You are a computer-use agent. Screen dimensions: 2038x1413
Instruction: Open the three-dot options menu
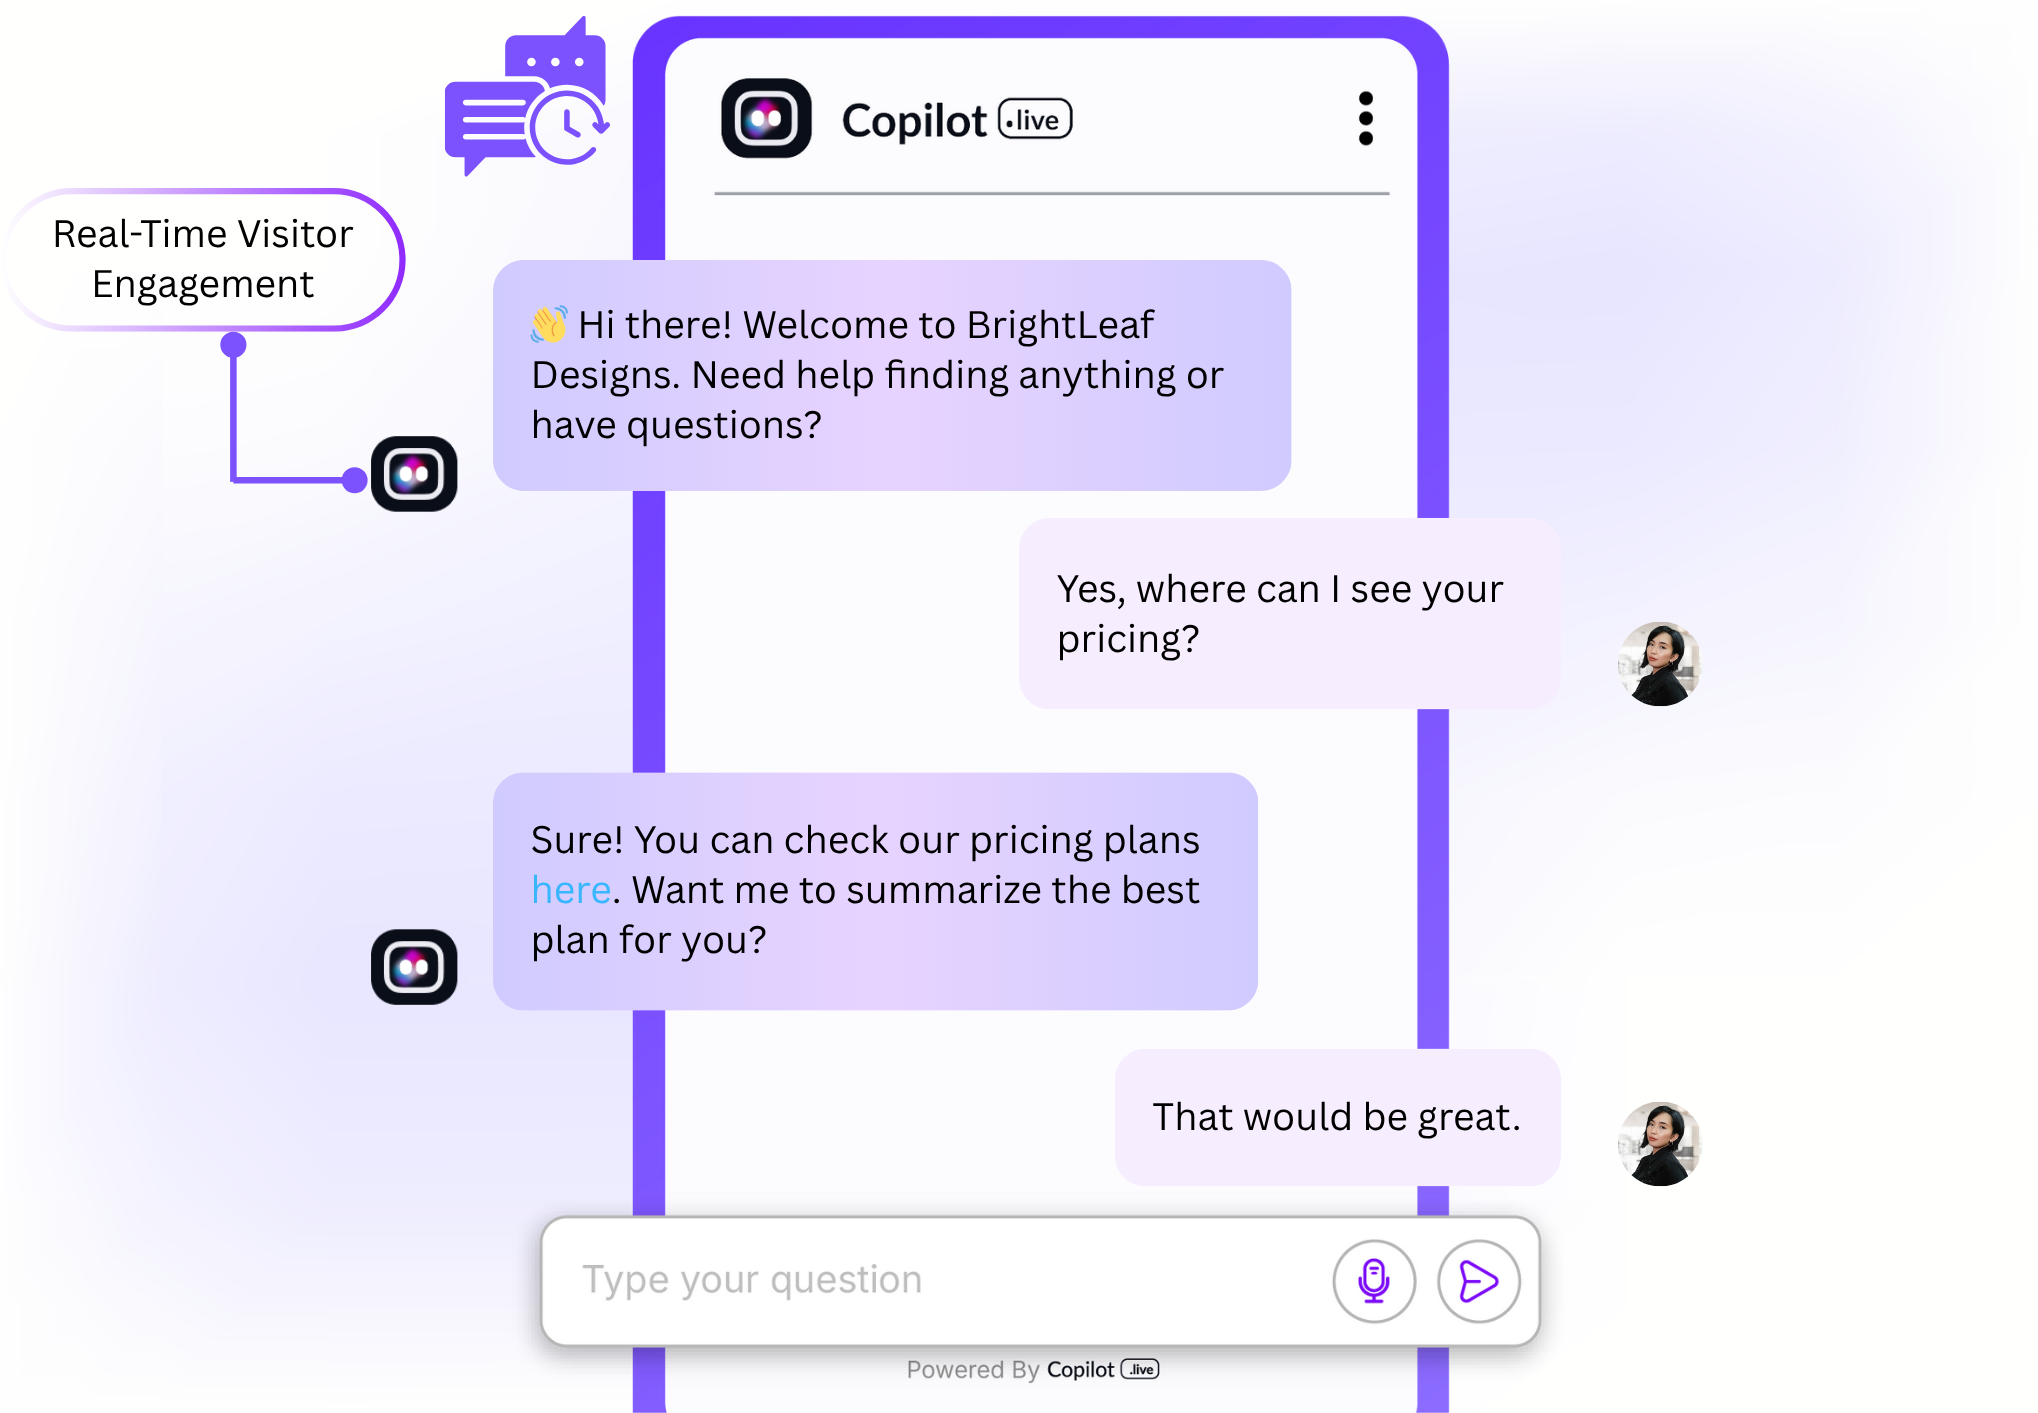(1365, 119)
